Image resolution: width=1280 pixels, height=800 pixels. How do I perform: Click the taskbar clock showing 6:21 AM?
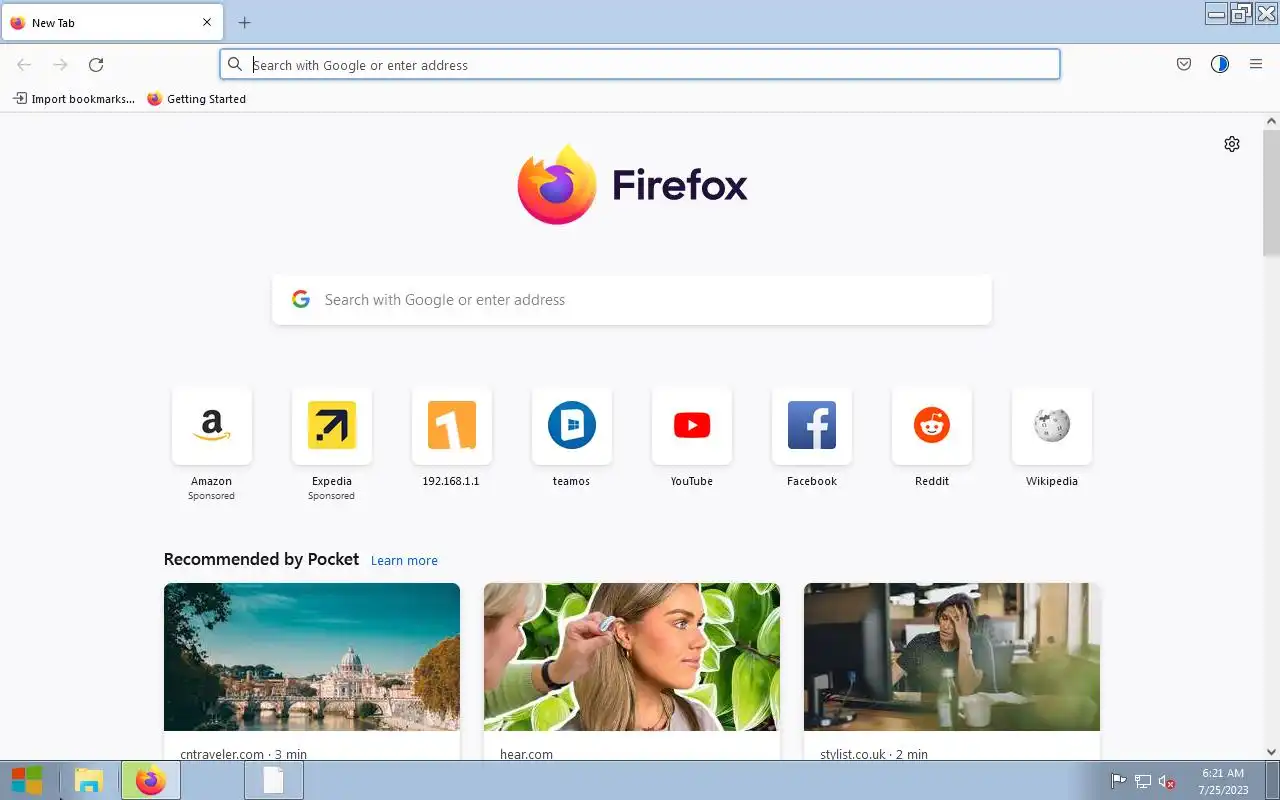click(1223, 781)
